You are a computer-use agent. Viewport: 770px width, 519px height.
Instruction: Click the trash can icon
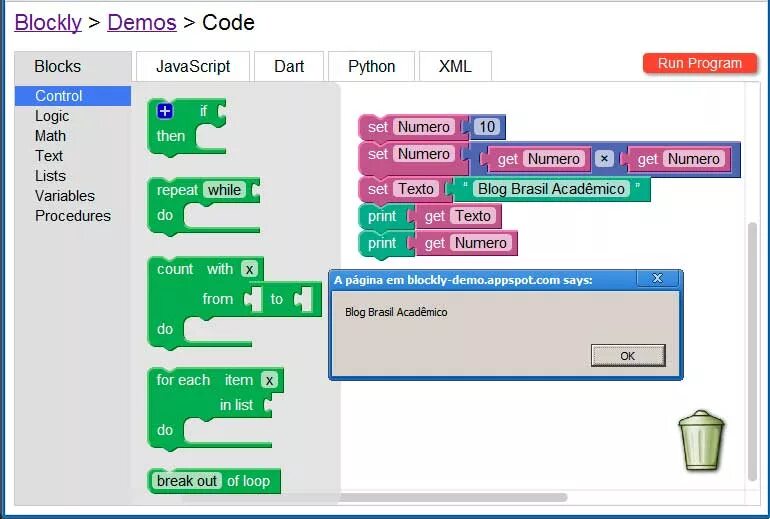[701, 440]
